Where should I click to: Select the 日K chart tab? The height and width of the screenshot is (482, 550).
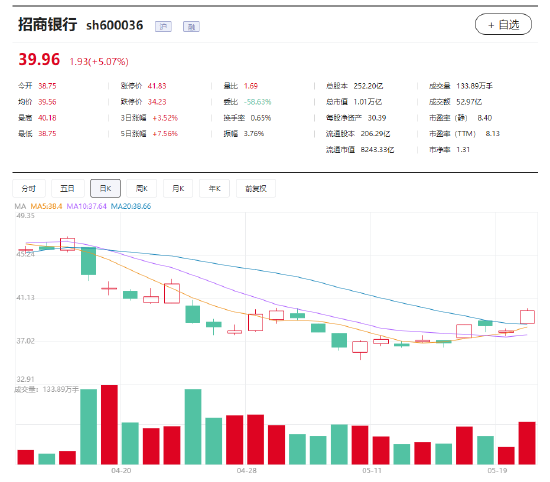105,188
